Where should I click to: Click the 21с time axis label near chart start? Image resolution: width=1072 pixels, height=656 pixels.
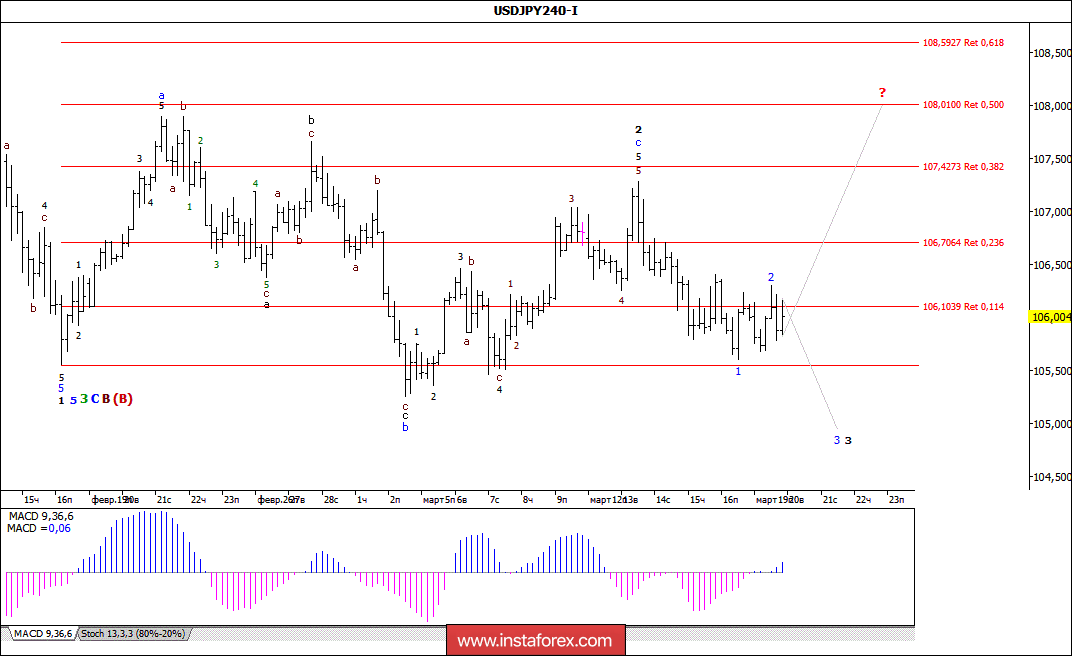pos(164,500)
